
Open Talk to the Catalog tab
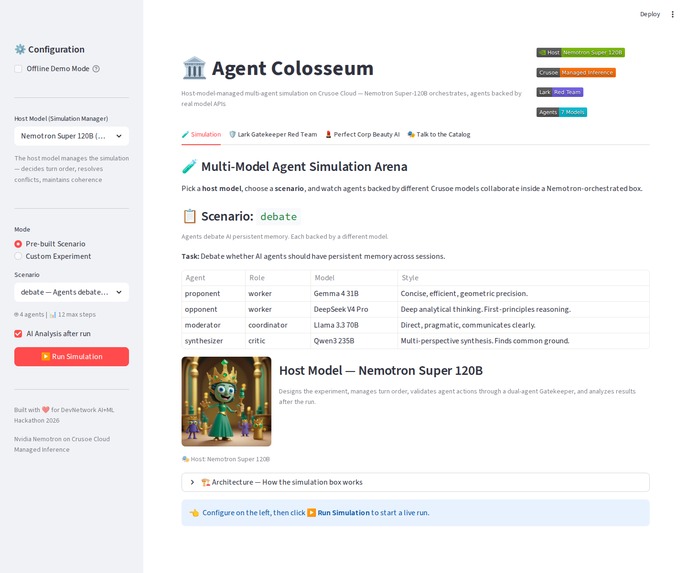[x=439, y=134]
